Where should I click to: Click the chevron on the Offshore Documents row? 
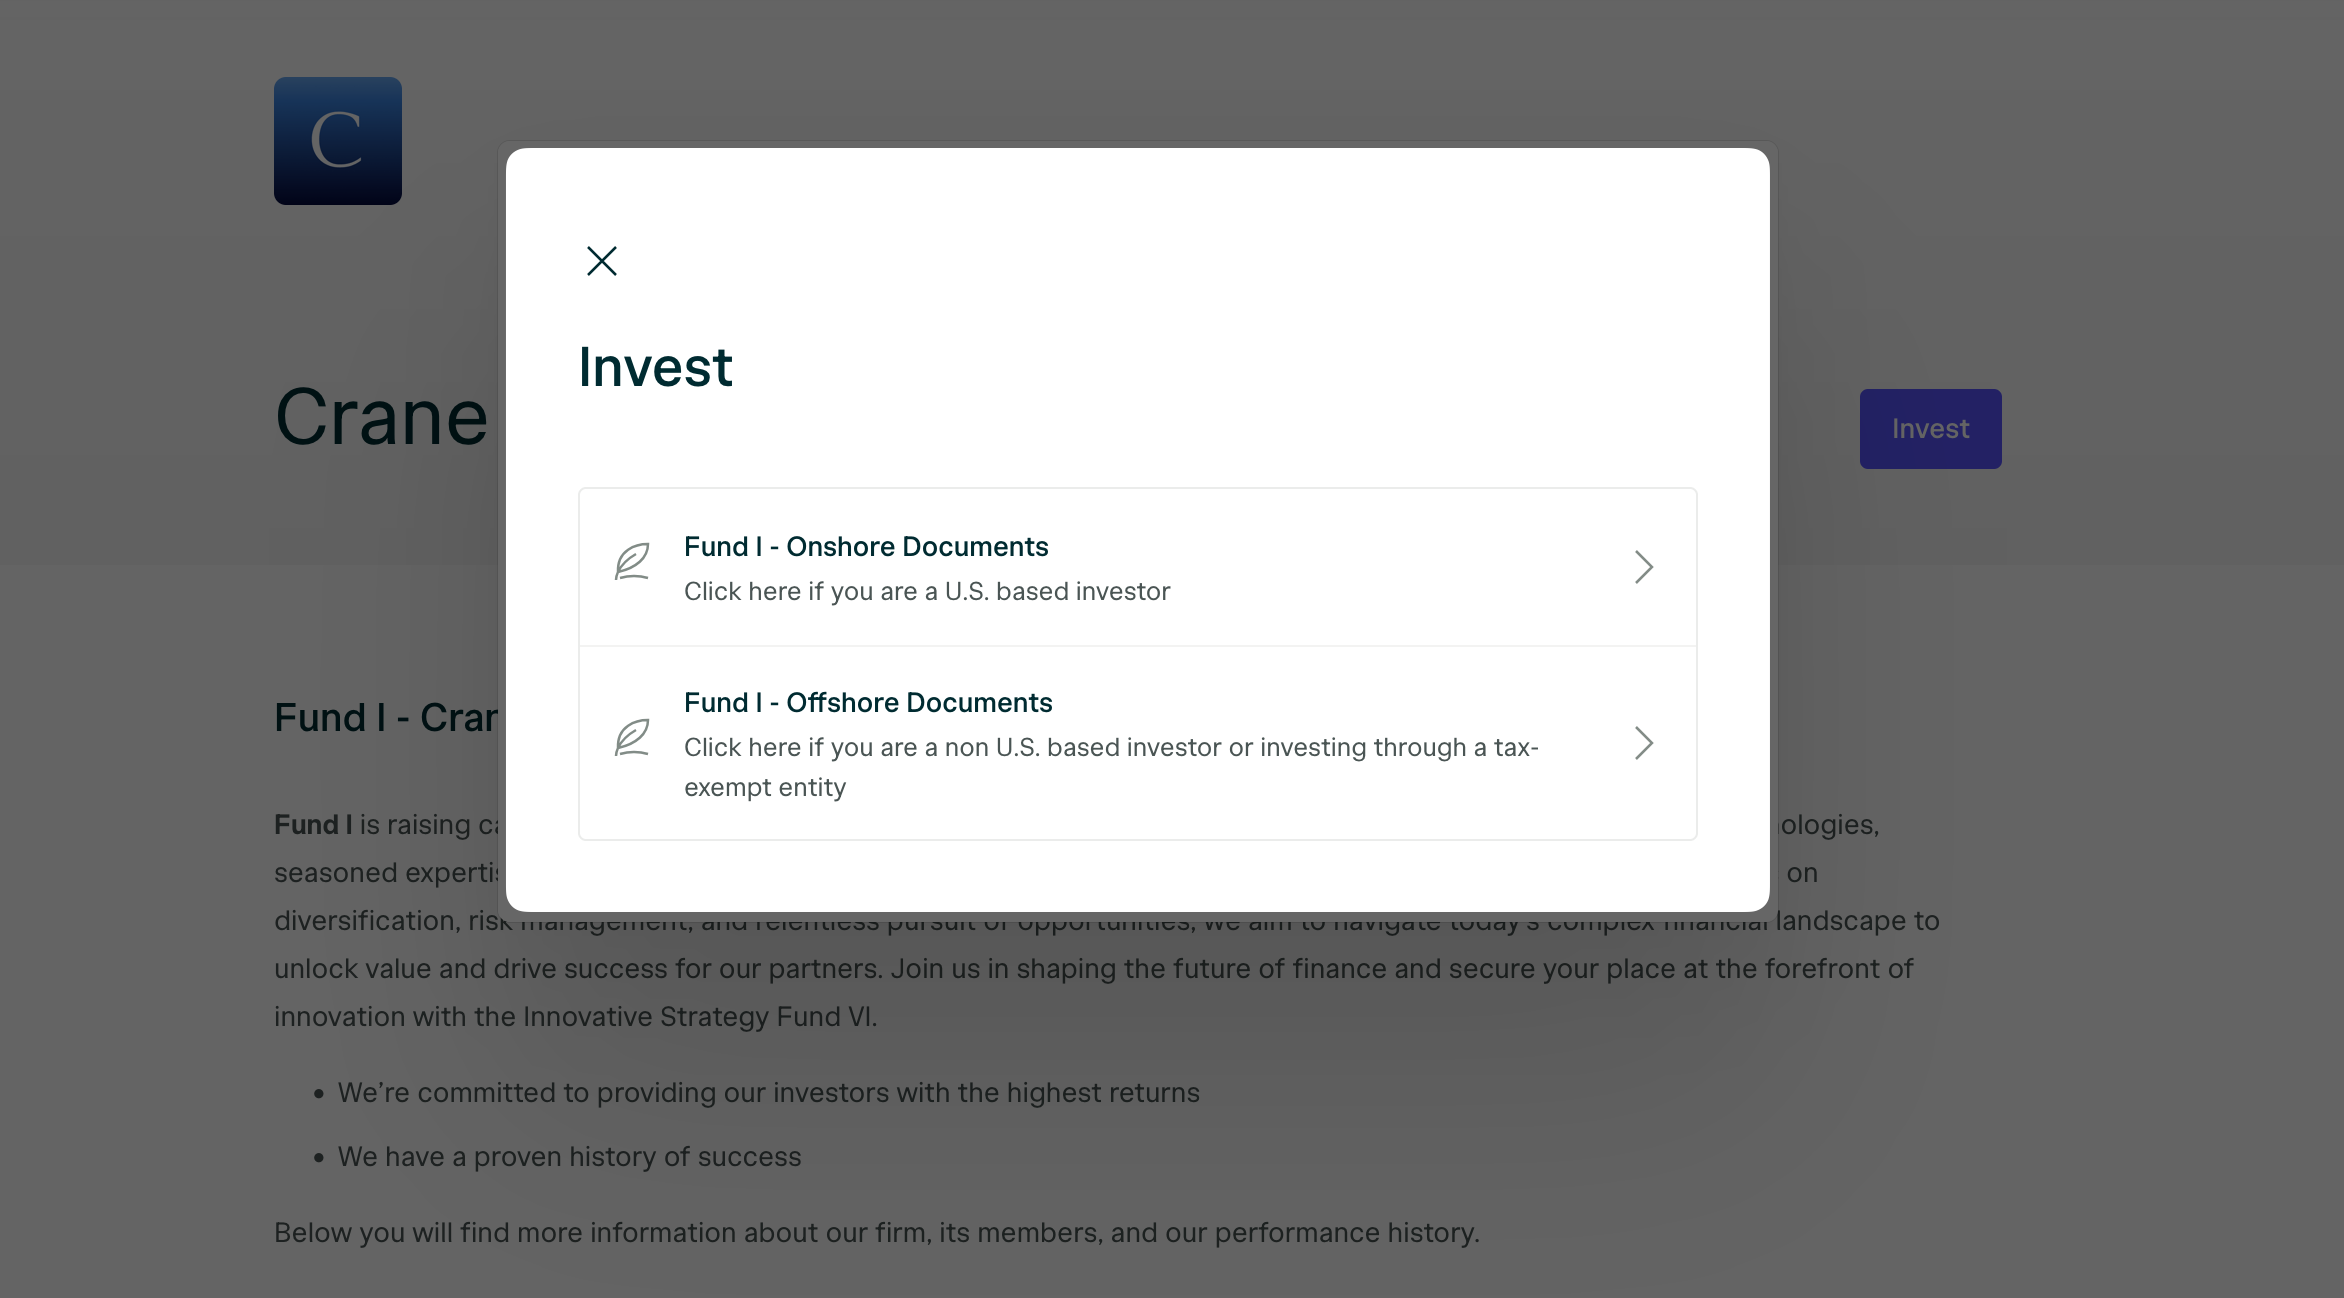click(x=1643, y=743)
